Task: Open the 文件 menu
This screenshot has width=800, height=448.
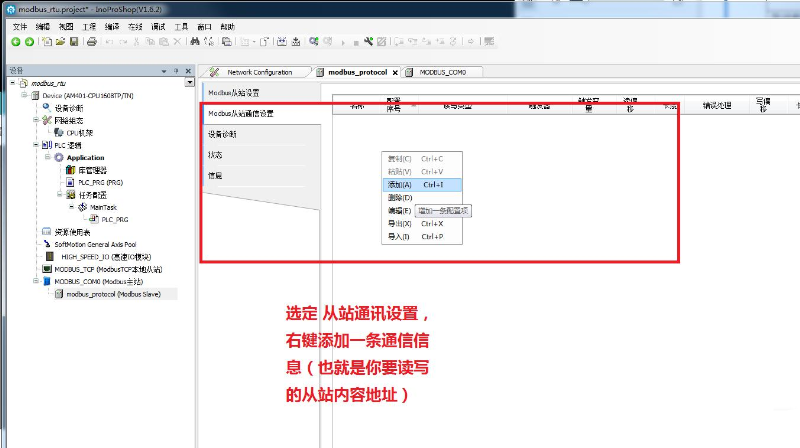Action: 20,27
